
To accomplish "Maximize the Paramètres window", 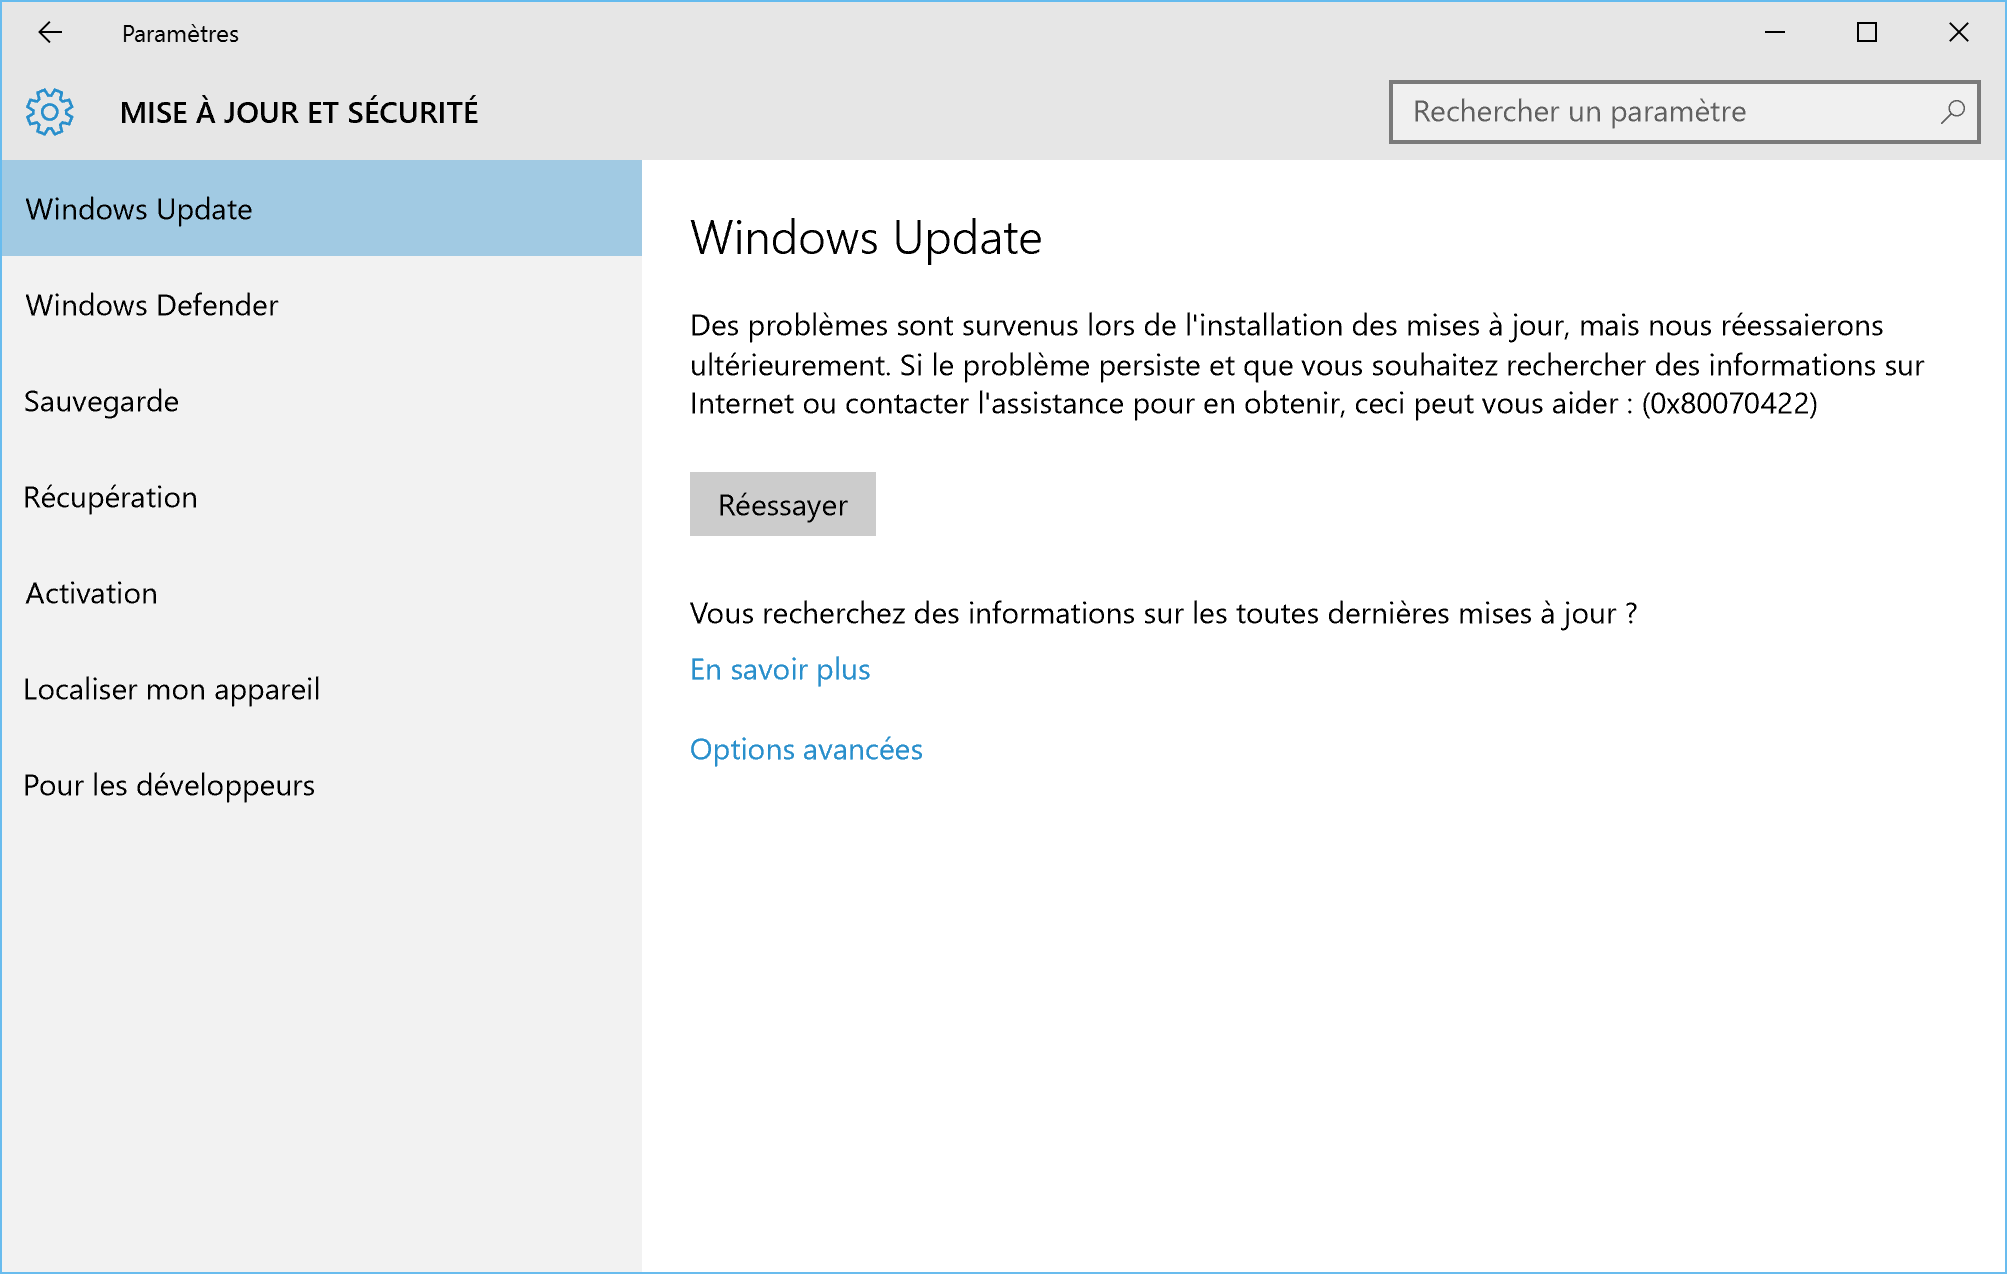I will (1867, 33).
